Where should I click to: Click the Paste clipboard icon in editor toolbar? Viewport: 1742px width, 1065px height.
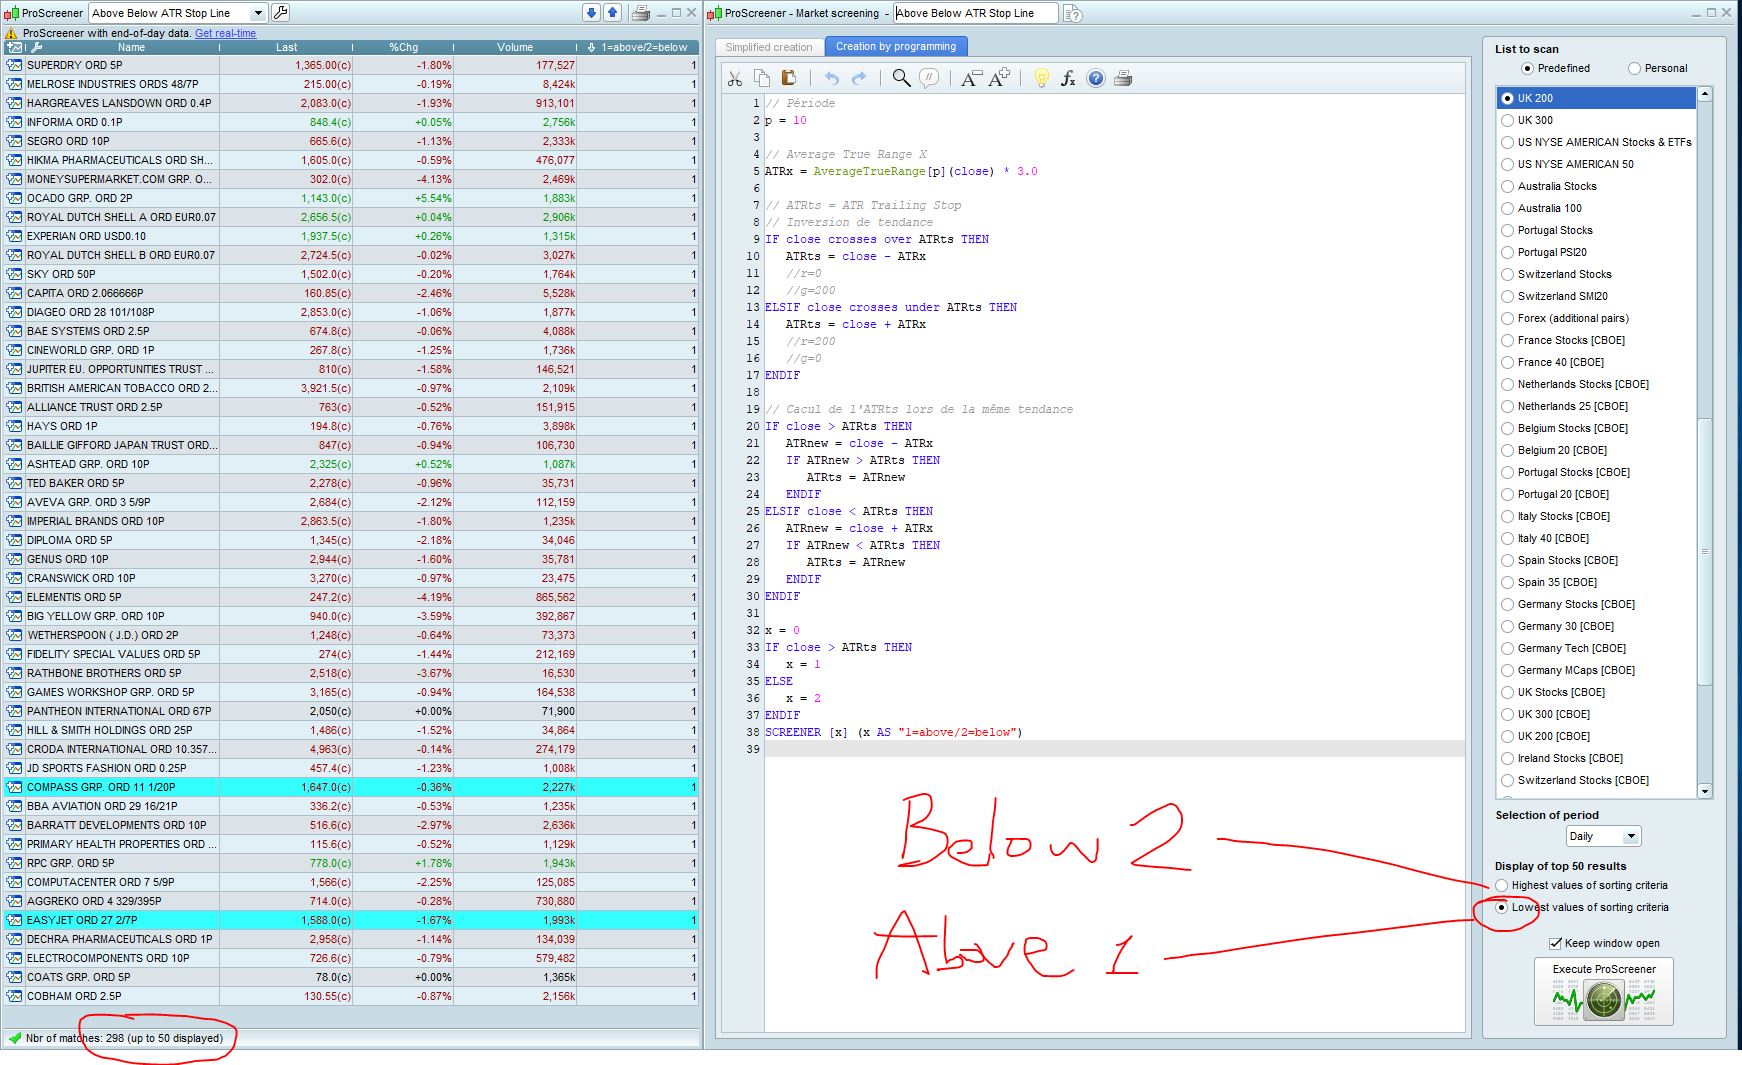[x=789, y=79]
